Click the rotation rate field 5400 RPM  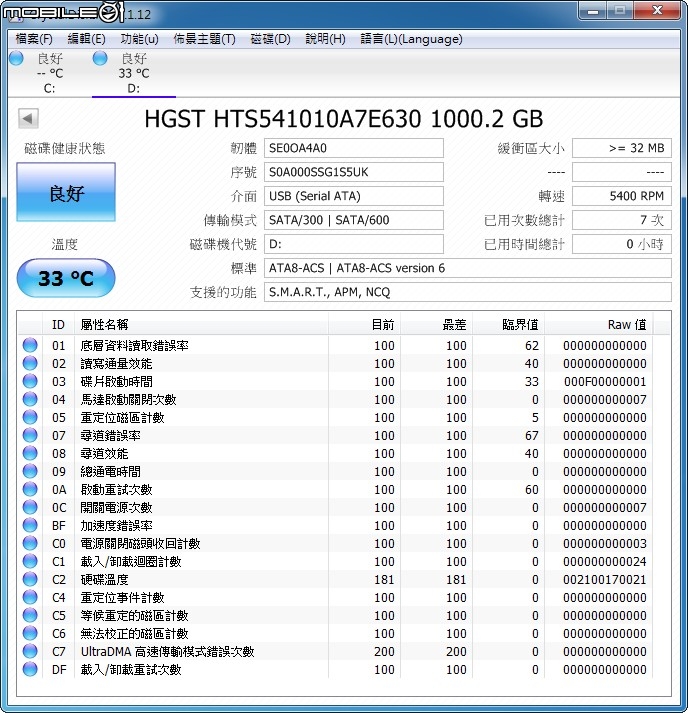(622, 196)
